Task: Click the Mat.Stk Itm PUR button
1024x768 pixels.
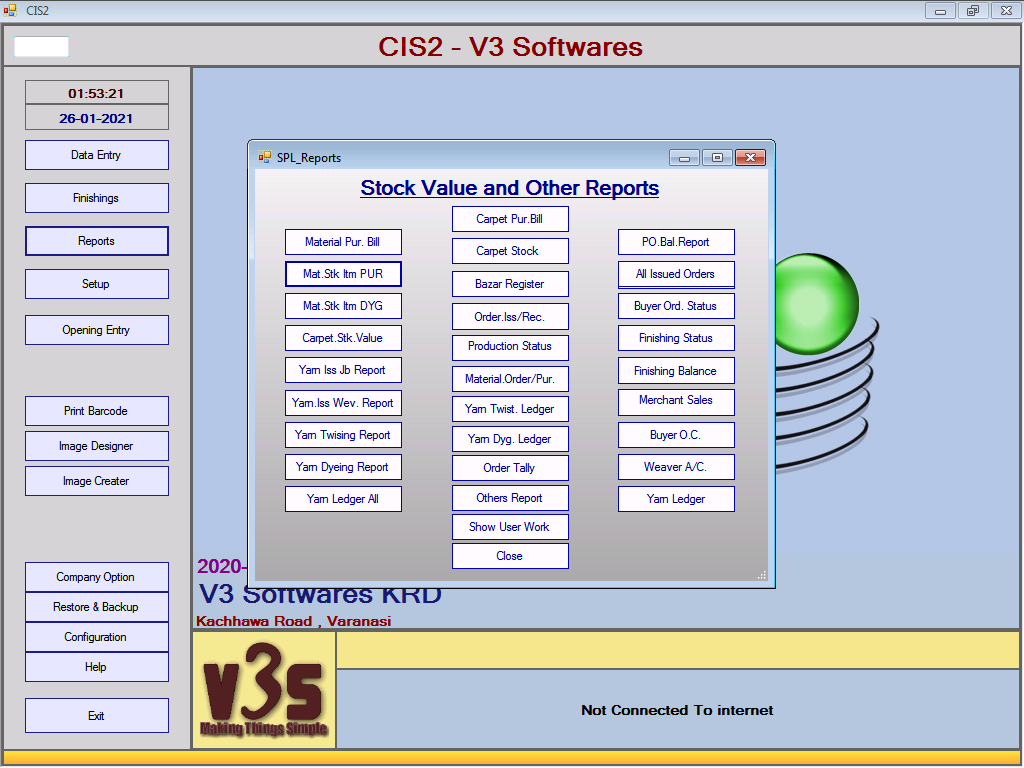Action: 343,274
